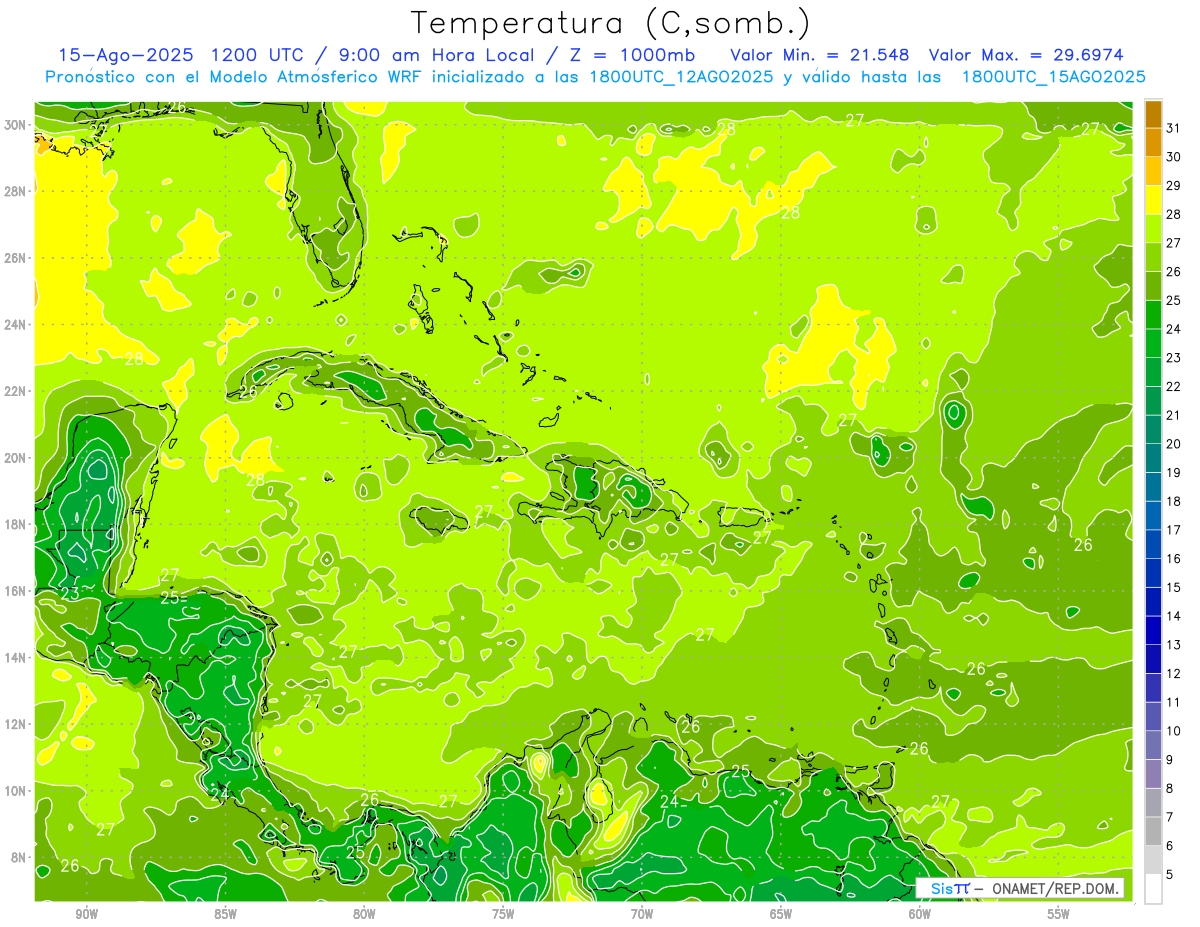Select the "15-Ago-2025 1200 UTC" date text
This screenshot has width=1200, height=927.
click(183, 55)
